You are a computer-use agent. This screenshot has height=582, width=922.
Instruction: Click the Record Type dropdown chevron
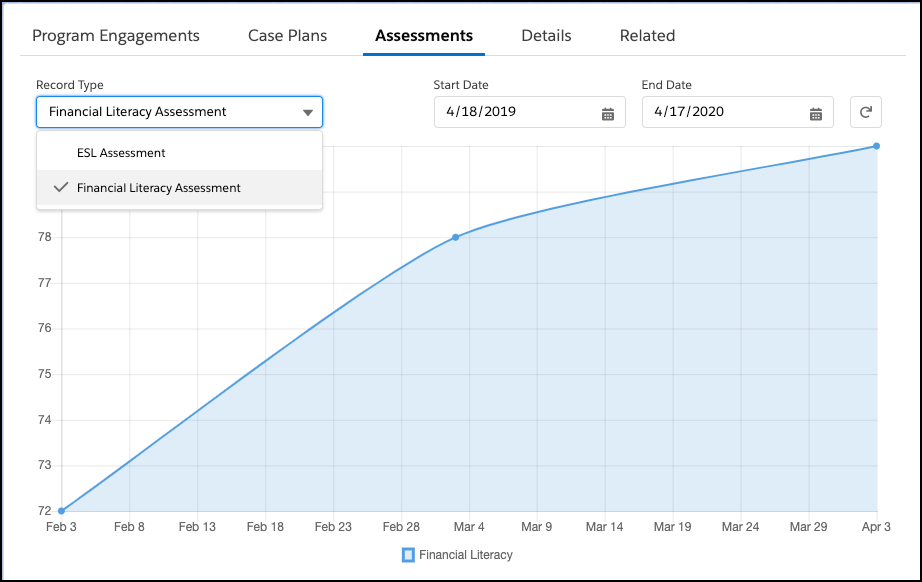(x=308, y=112)
